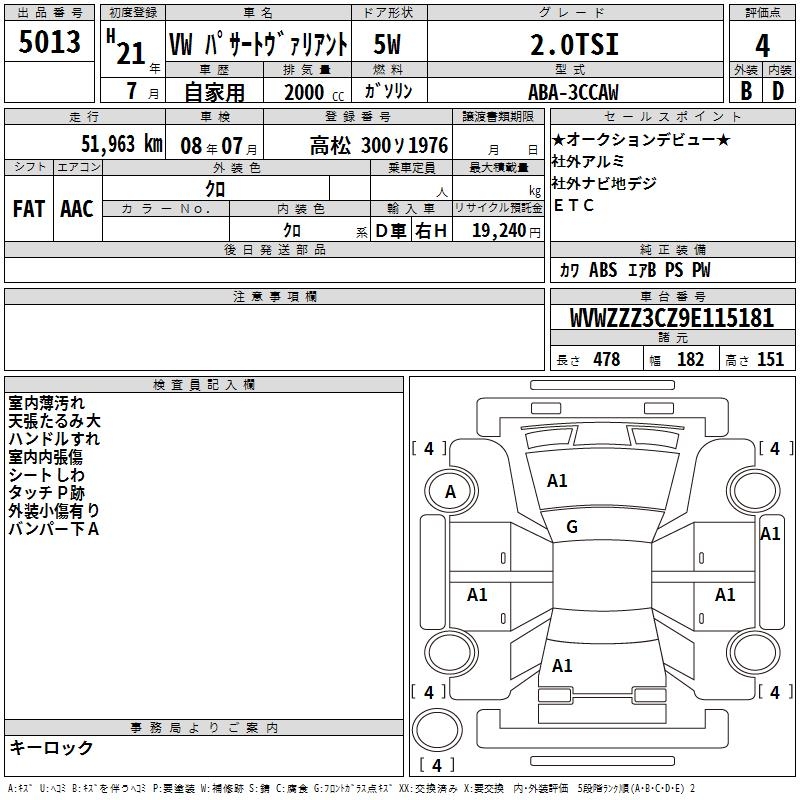The image size is (800, 800).
Task: Click A1 mark on right rear door
Action: click(725, 595)
